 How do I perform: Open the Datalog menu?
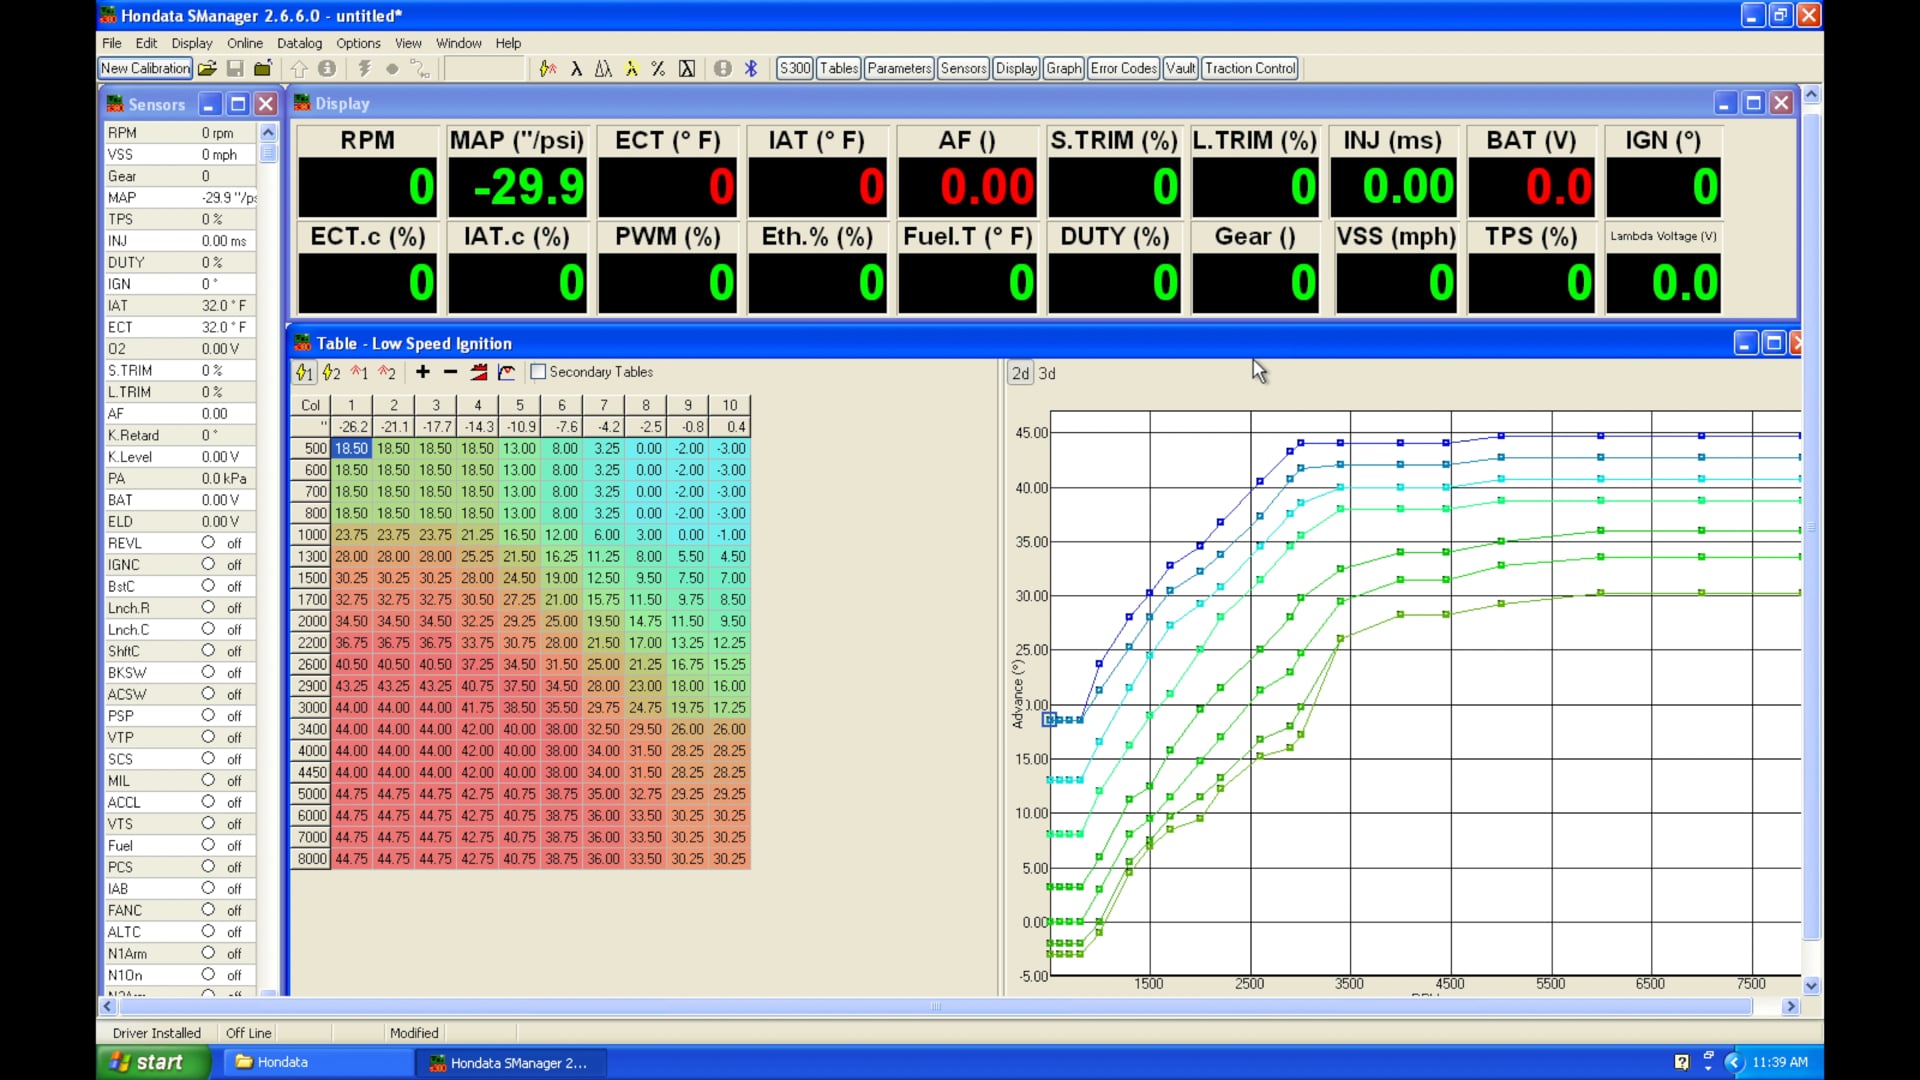[299, 43]
